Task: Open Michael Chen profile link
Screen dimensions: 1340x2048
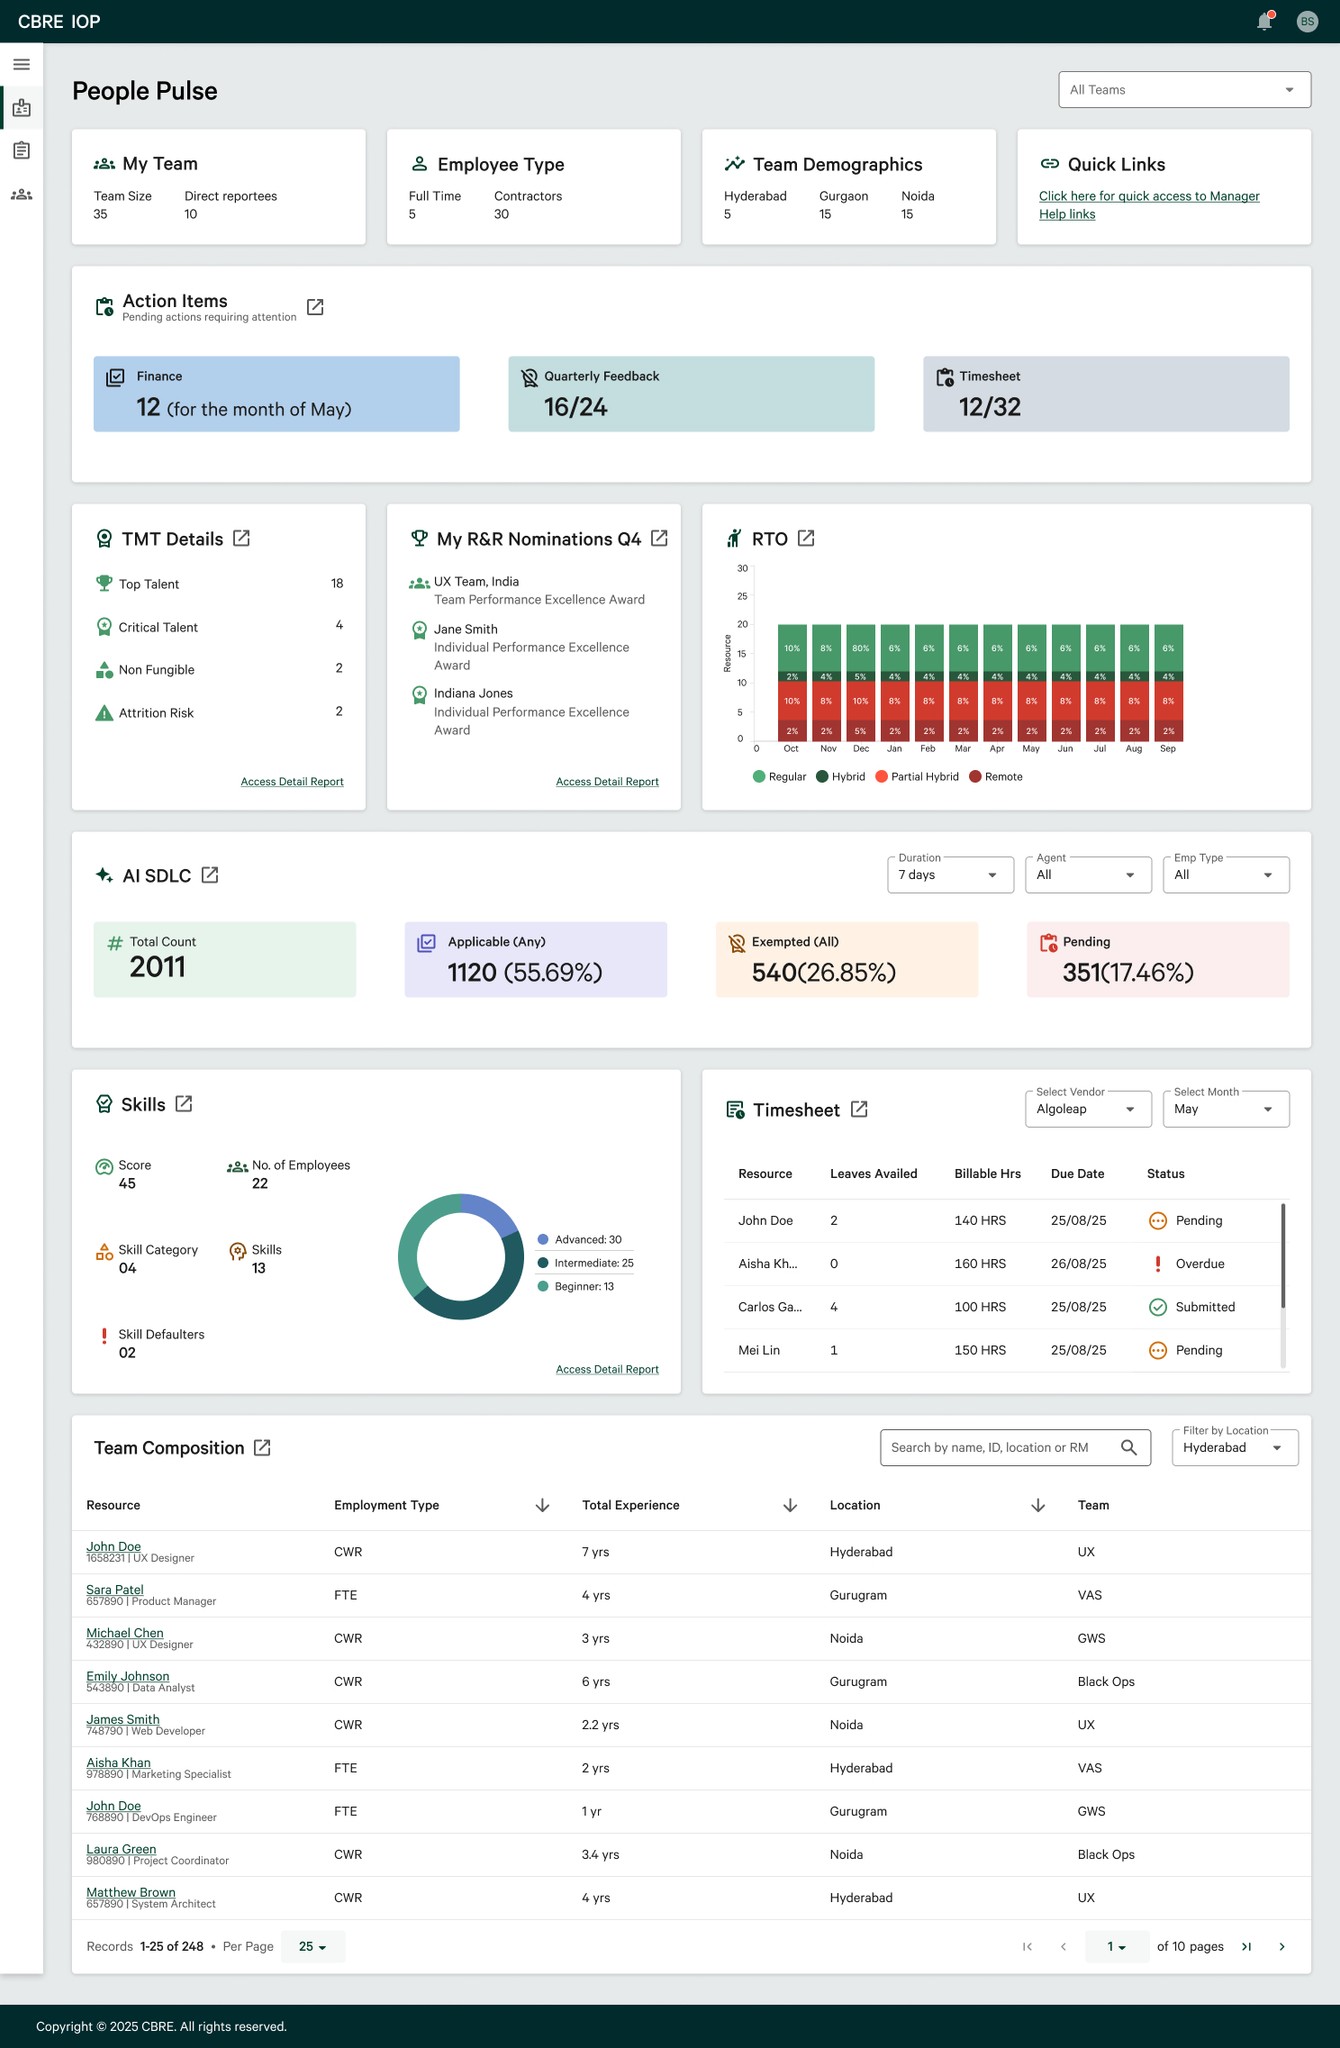Action: coord(125,1632)
